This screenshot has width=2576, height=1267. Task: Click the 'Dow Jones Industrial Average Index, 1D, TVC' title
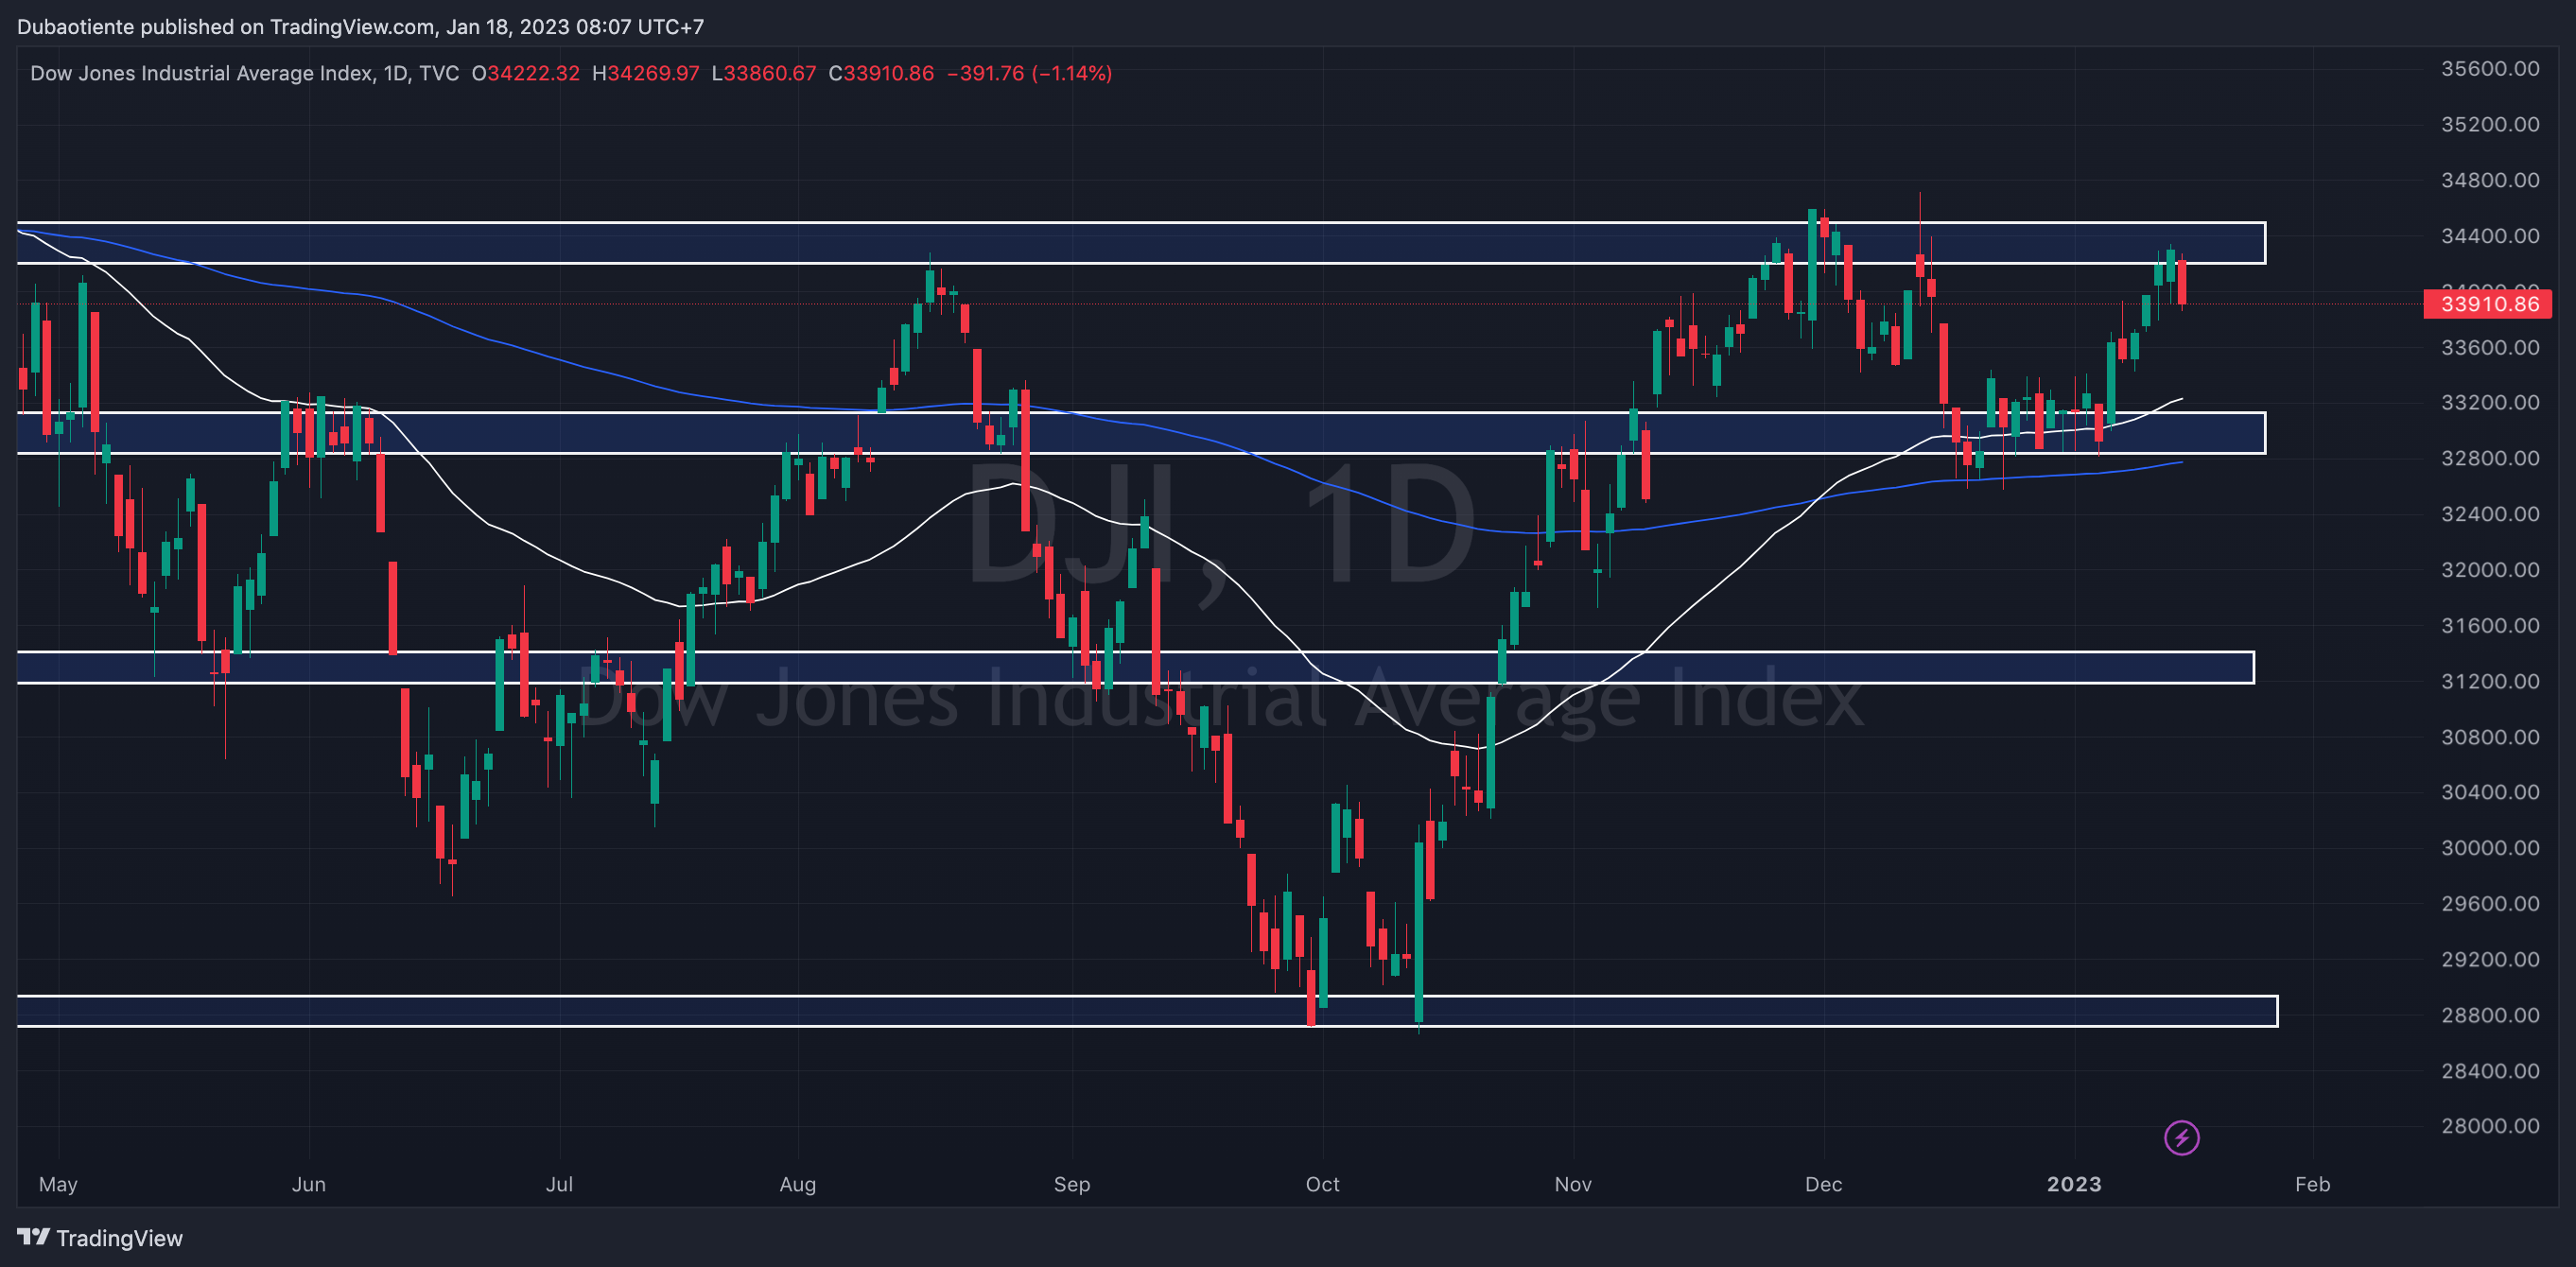click(245, 73)
